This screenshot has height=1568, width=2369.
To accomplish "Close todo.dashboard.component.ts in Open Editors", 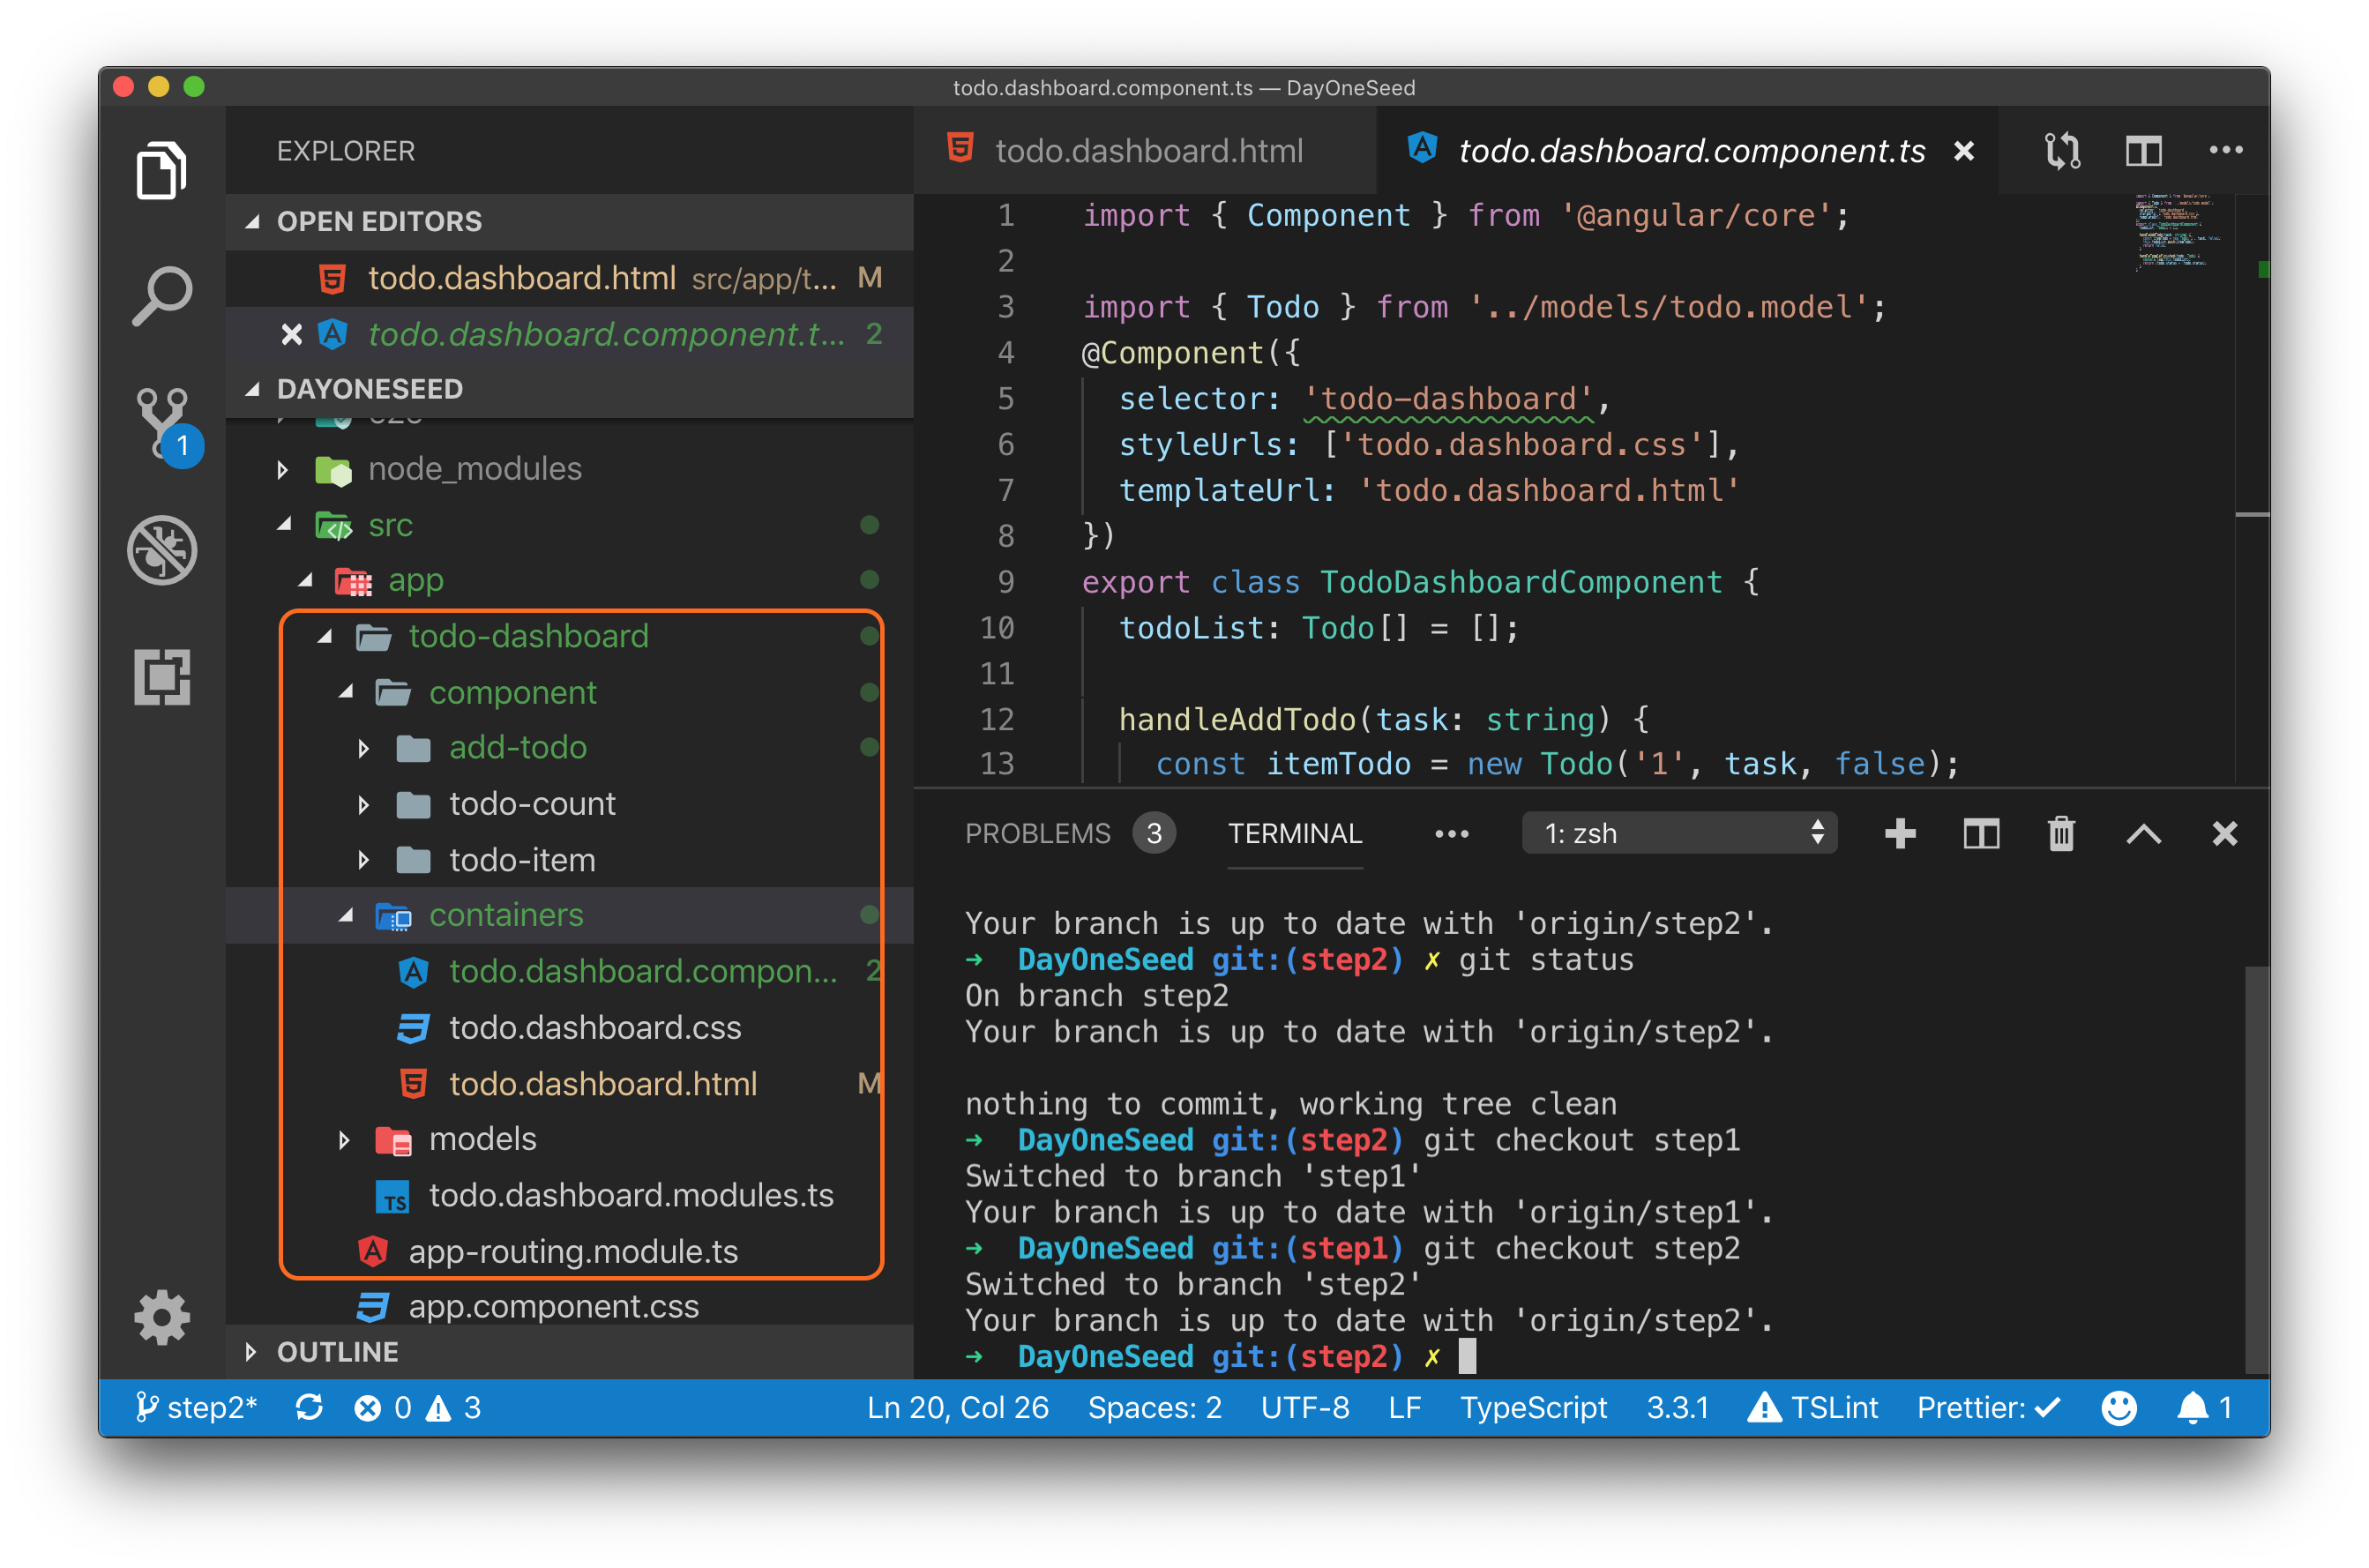I will pos(291,334).
